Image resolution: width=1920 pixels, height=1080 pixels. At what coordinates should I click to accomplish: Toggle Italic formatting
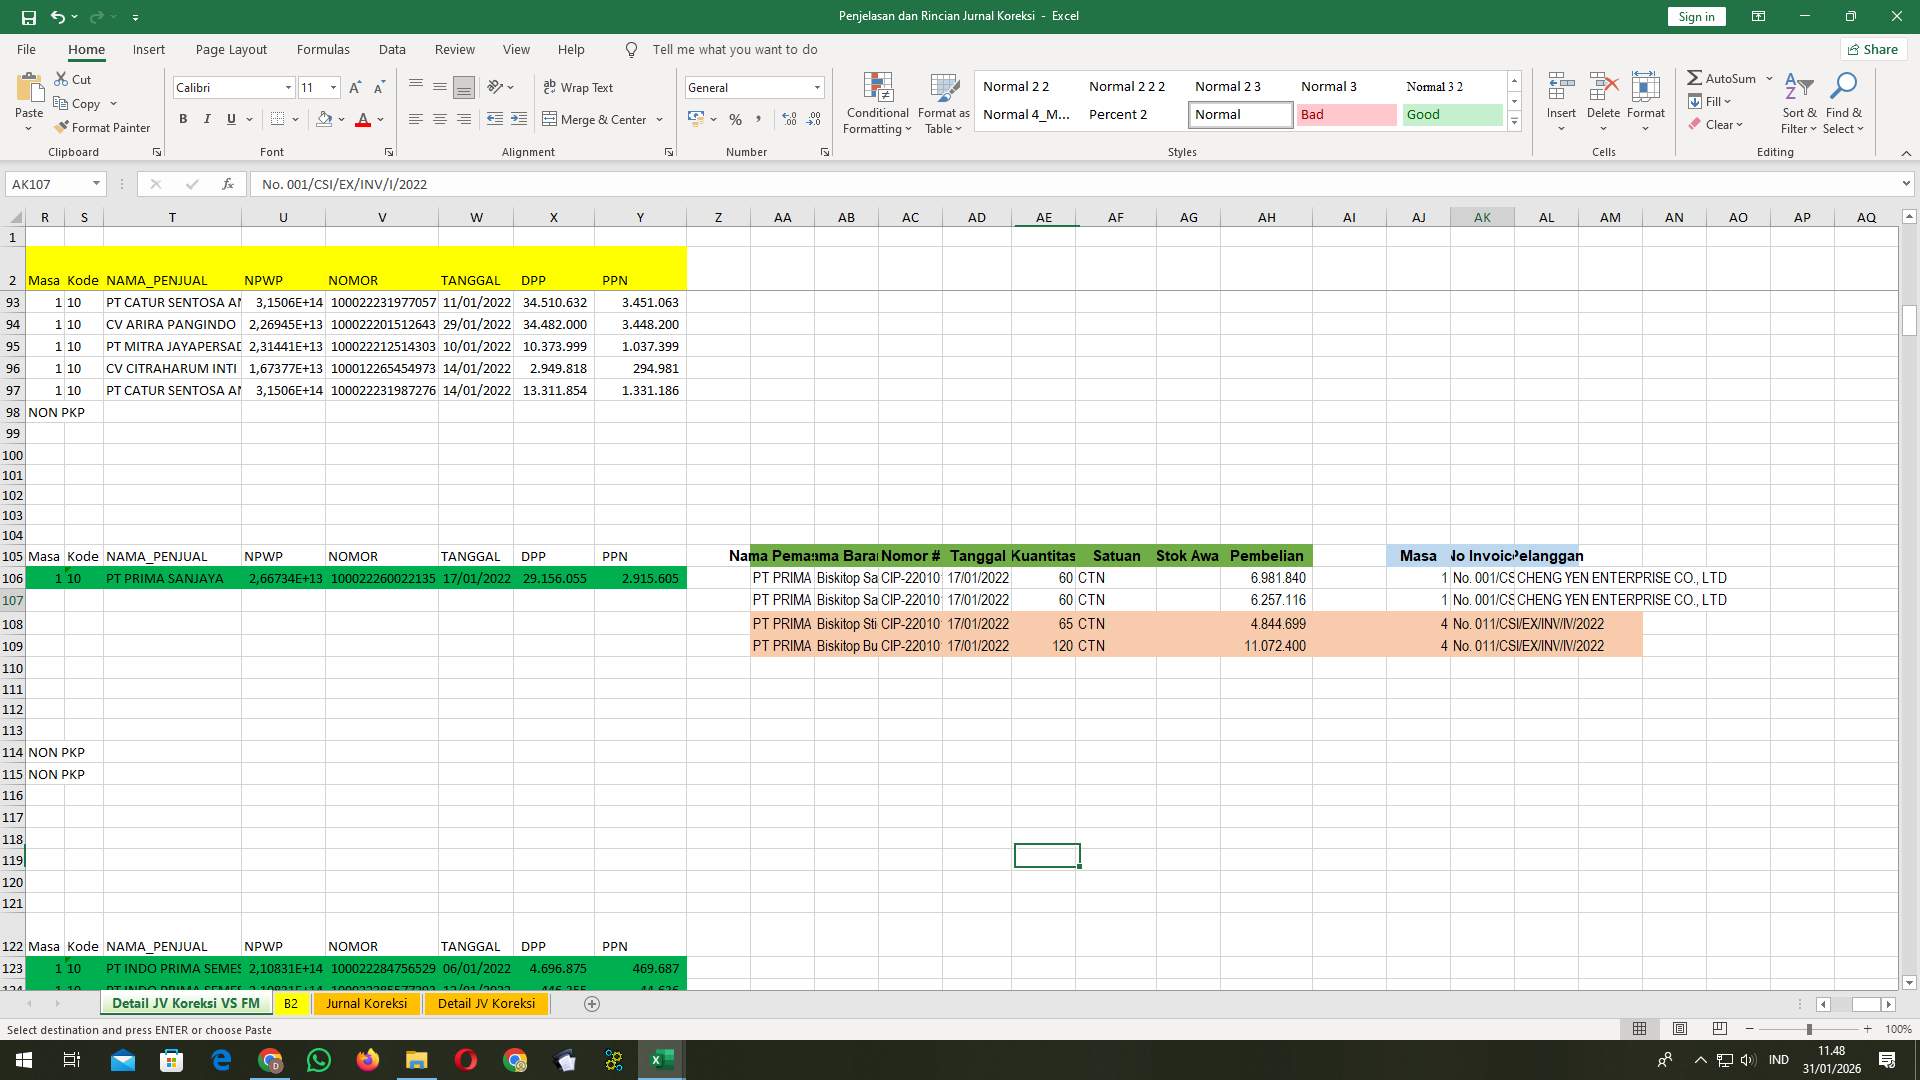(207, 118)
